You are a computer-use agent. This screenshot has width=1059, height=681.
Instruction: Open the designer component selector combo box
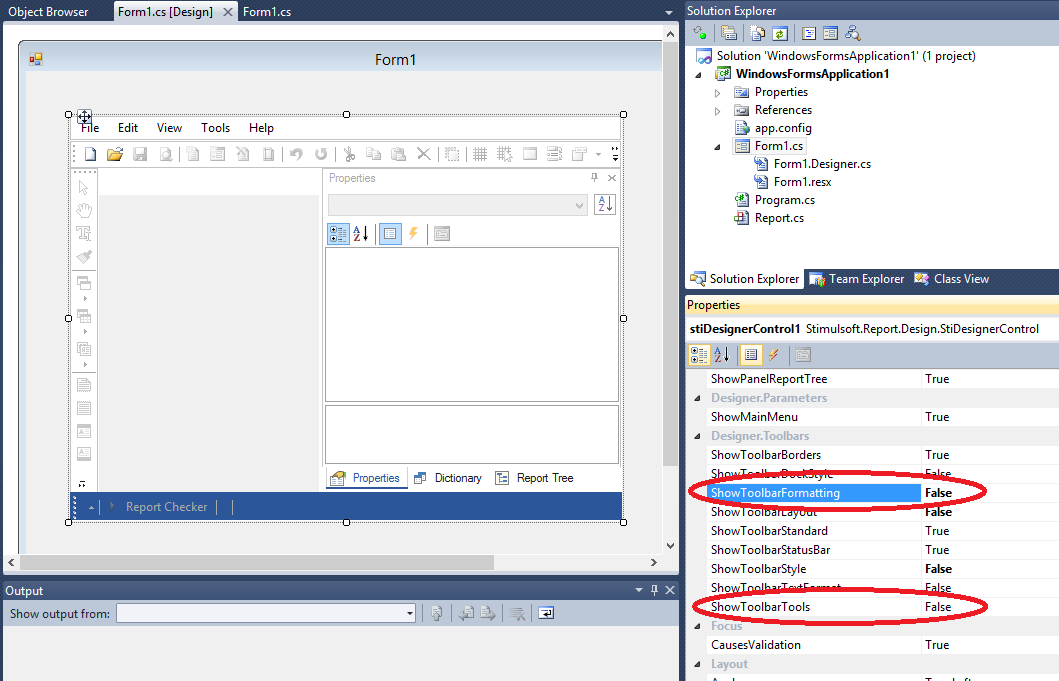click(x=457, y=205)
